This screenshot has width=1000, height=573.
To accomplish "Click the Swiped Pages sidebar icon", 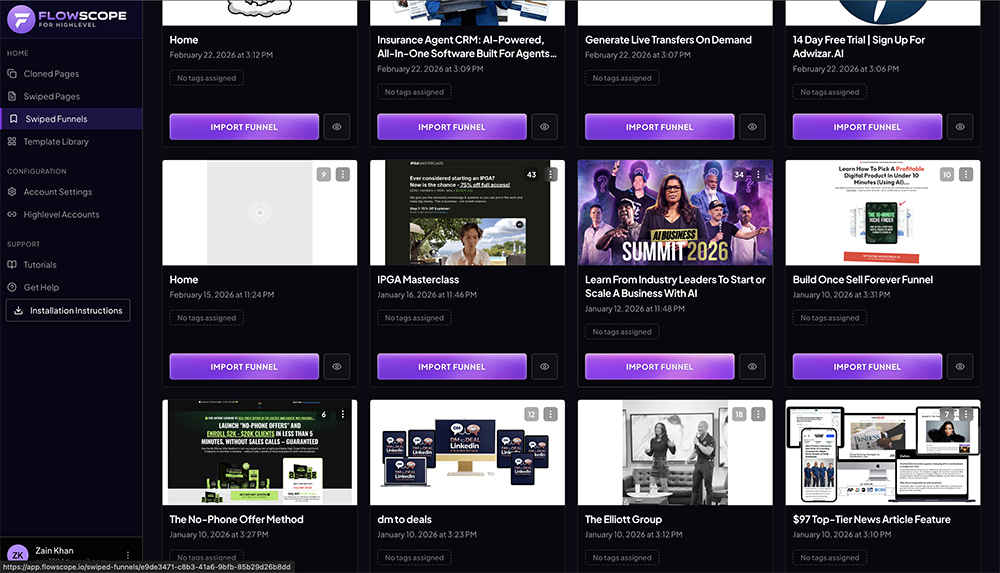I will [x=13, y=97].
